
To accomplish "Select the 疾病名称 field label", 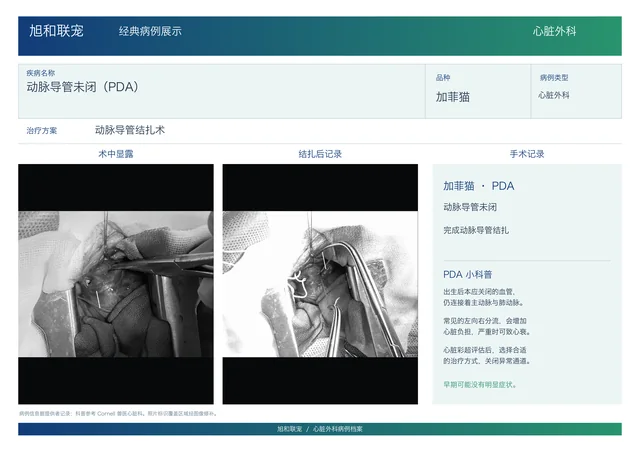I will point(41,73).
